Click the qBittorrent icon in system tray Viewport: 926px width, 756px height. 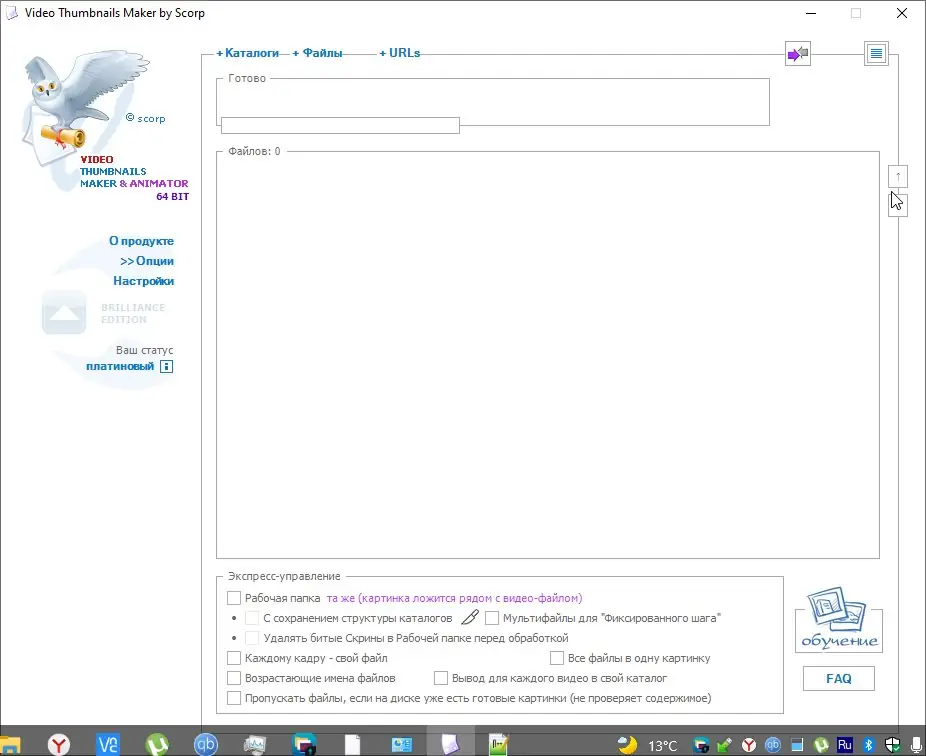coord(773,745)
